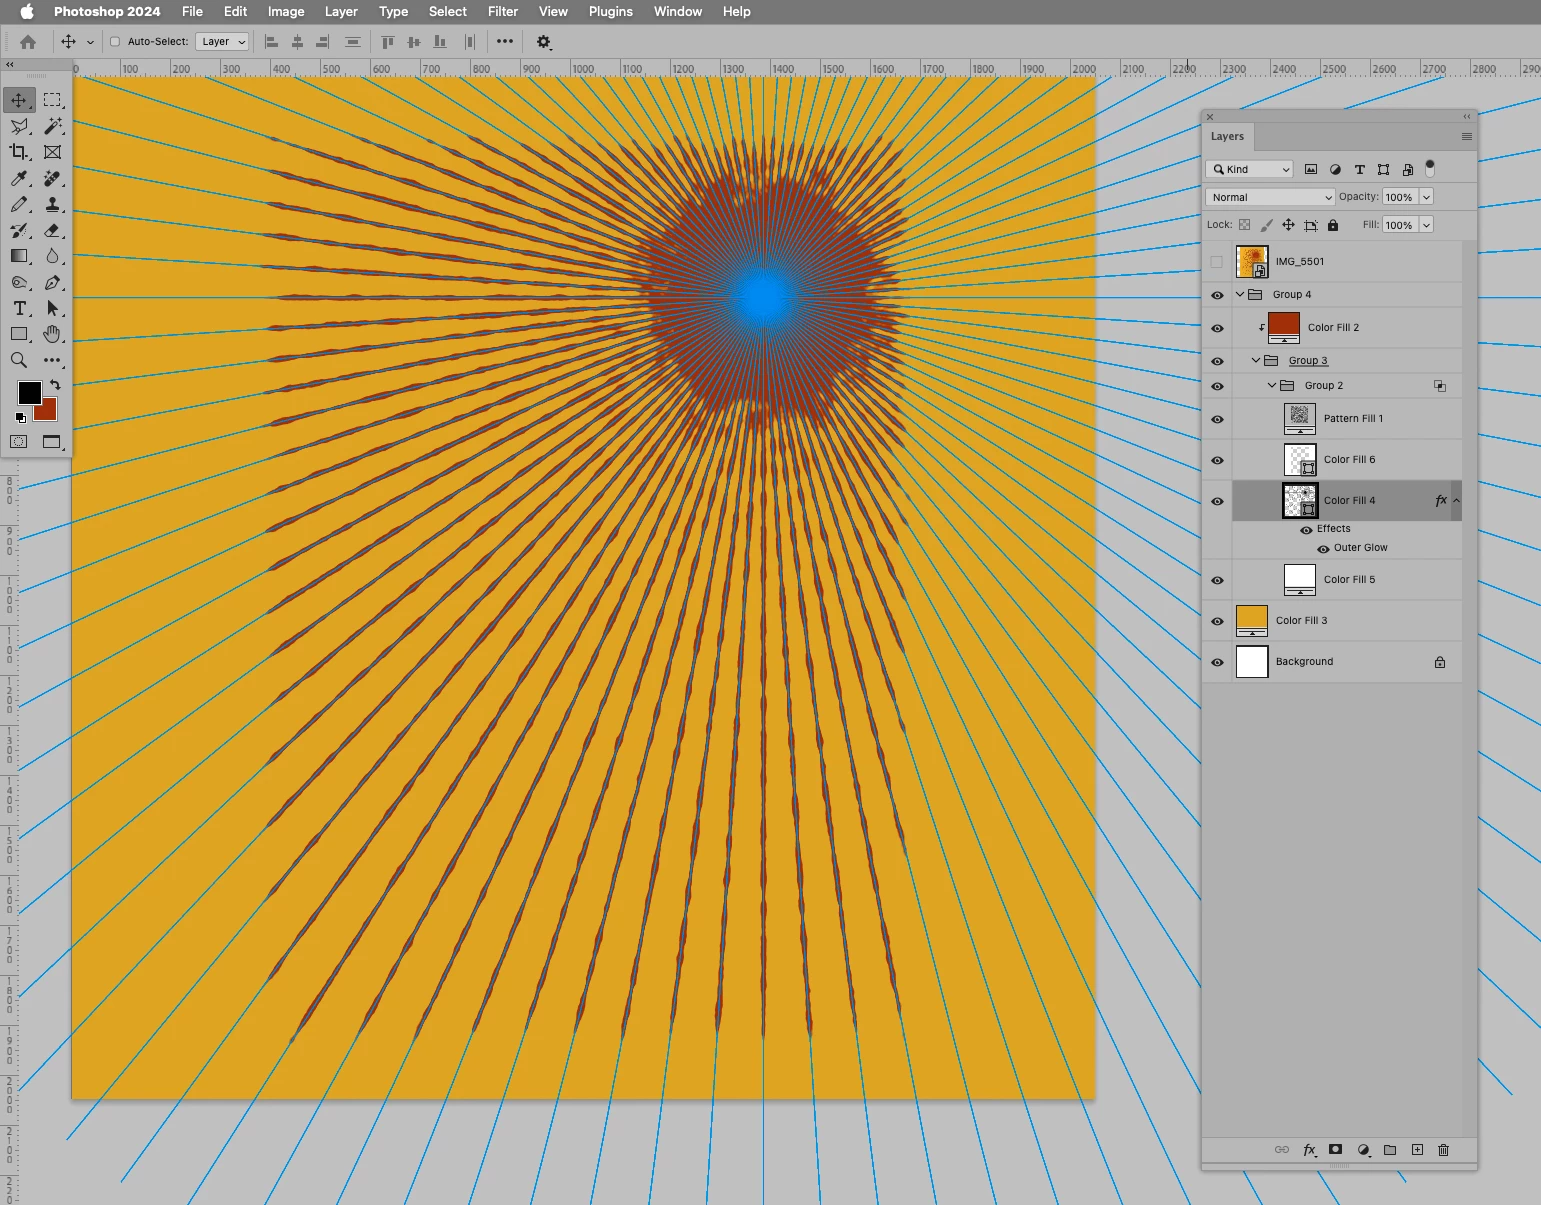Open the Opacity slider dropdown

click(1427, 197)
